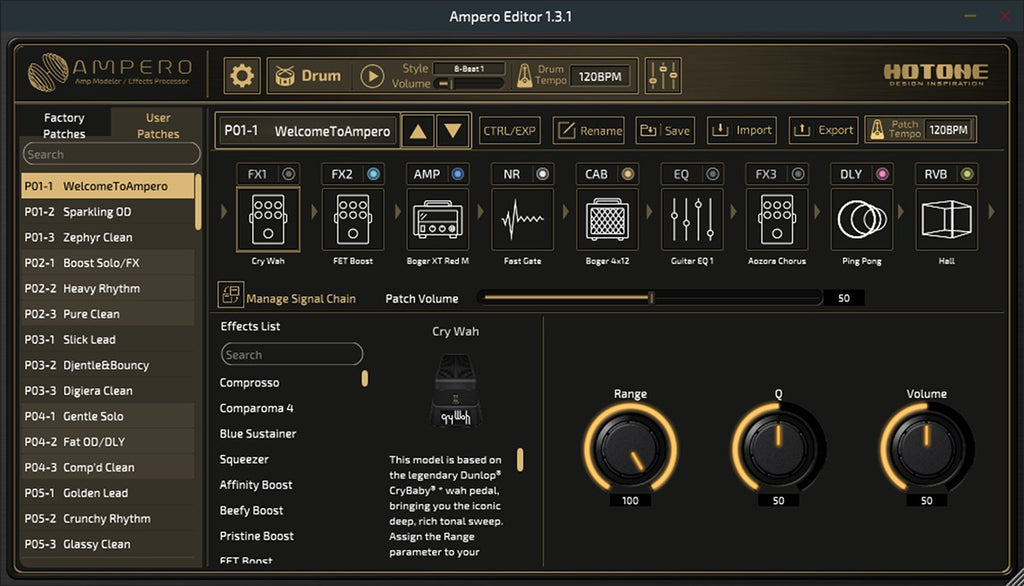This screenshot has height=586, width=1024.
Task: Click the Q knob
Action: (x=778, y=448)
